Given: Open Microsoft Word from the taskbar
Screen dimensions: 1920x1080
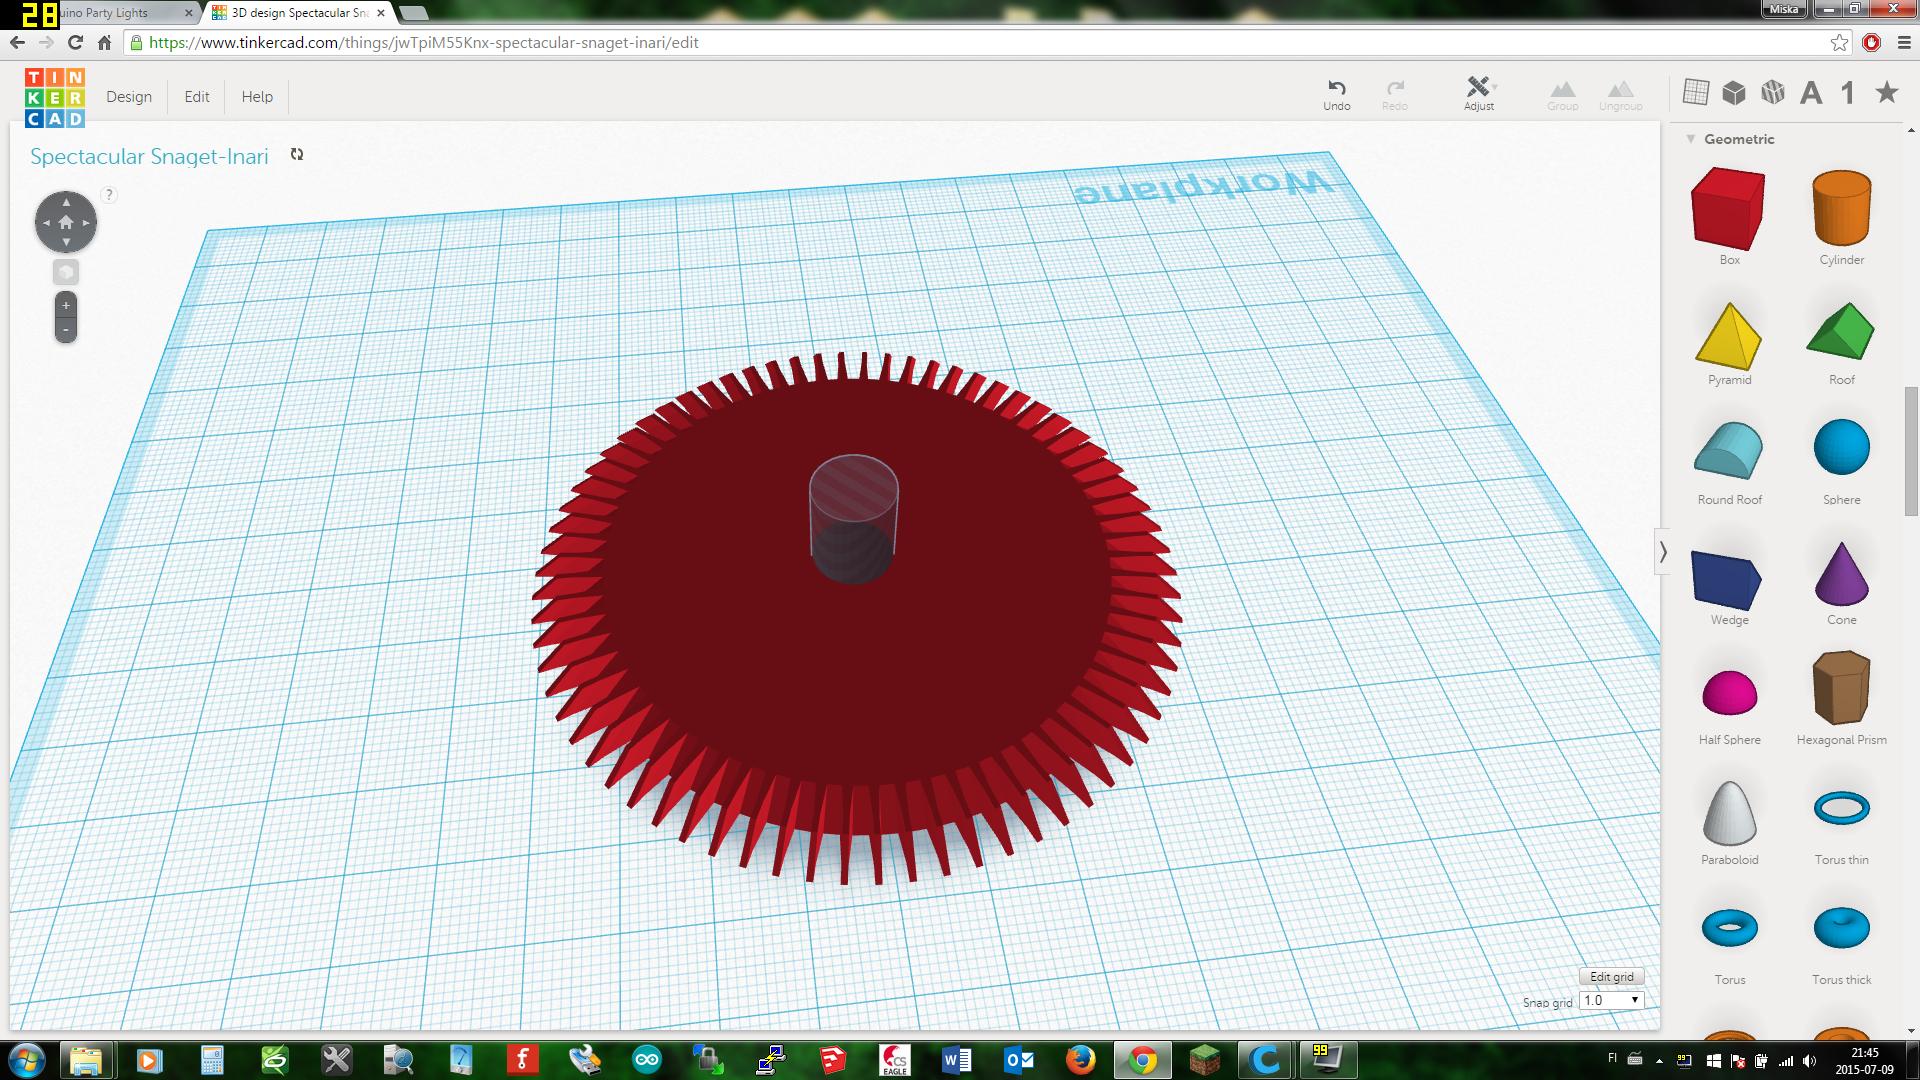Looking at the screenshot, I should pos(957,1060).
